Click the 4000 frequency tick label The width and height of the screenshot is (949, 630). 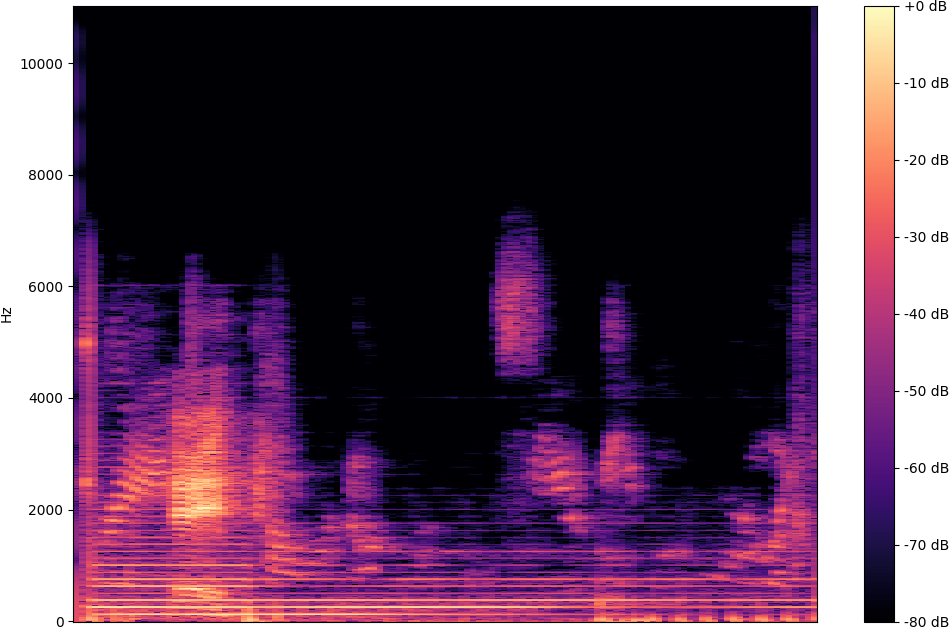(45, 399)
